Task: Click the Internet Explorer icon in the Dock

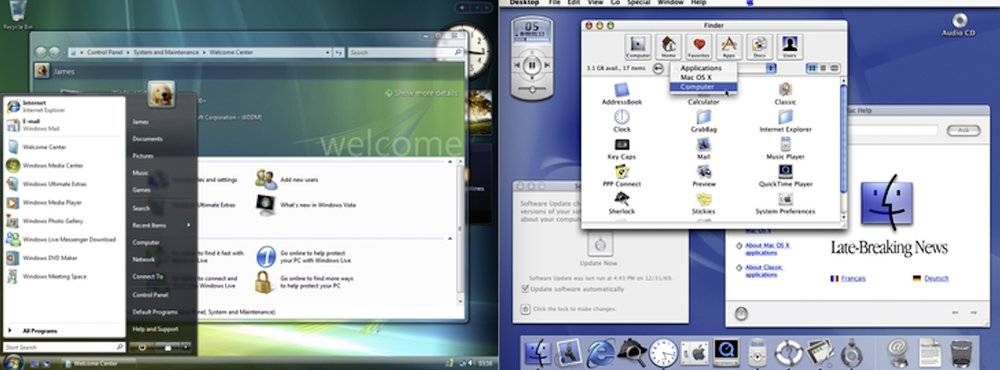Action: pyautogui.click(x=600, y=353)
